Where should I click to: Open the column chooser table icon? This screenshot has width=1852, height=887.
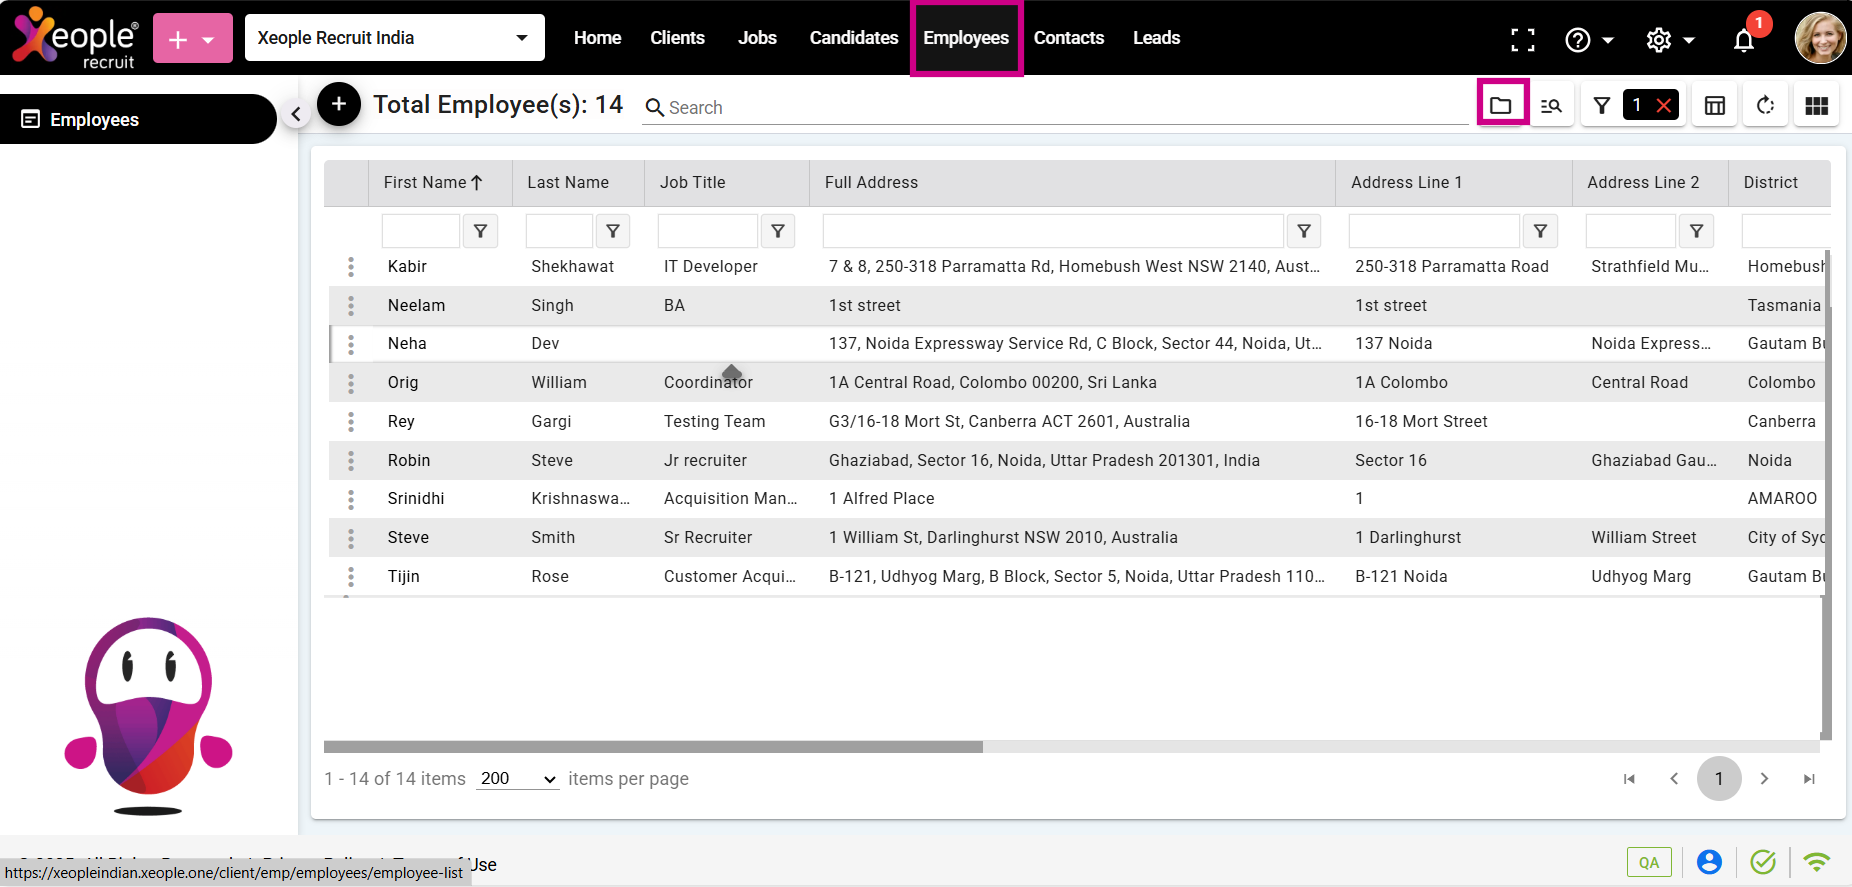coord(1714,105)
